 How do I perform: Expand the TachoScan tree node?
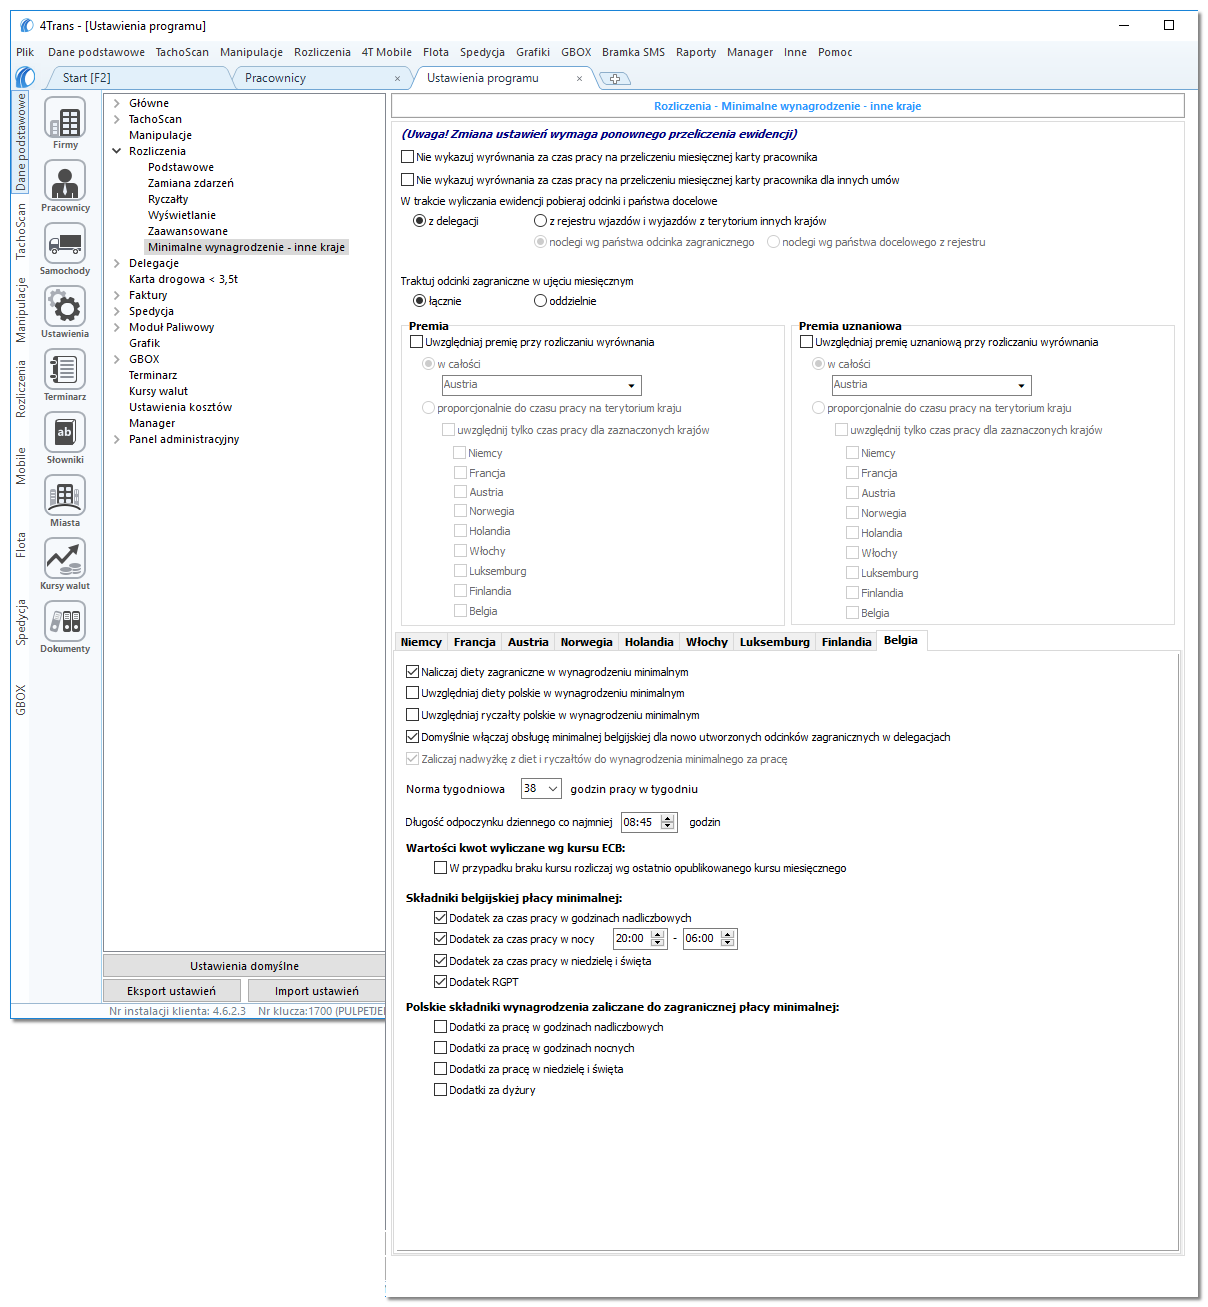pyautogui.click(x=117, y=119)
